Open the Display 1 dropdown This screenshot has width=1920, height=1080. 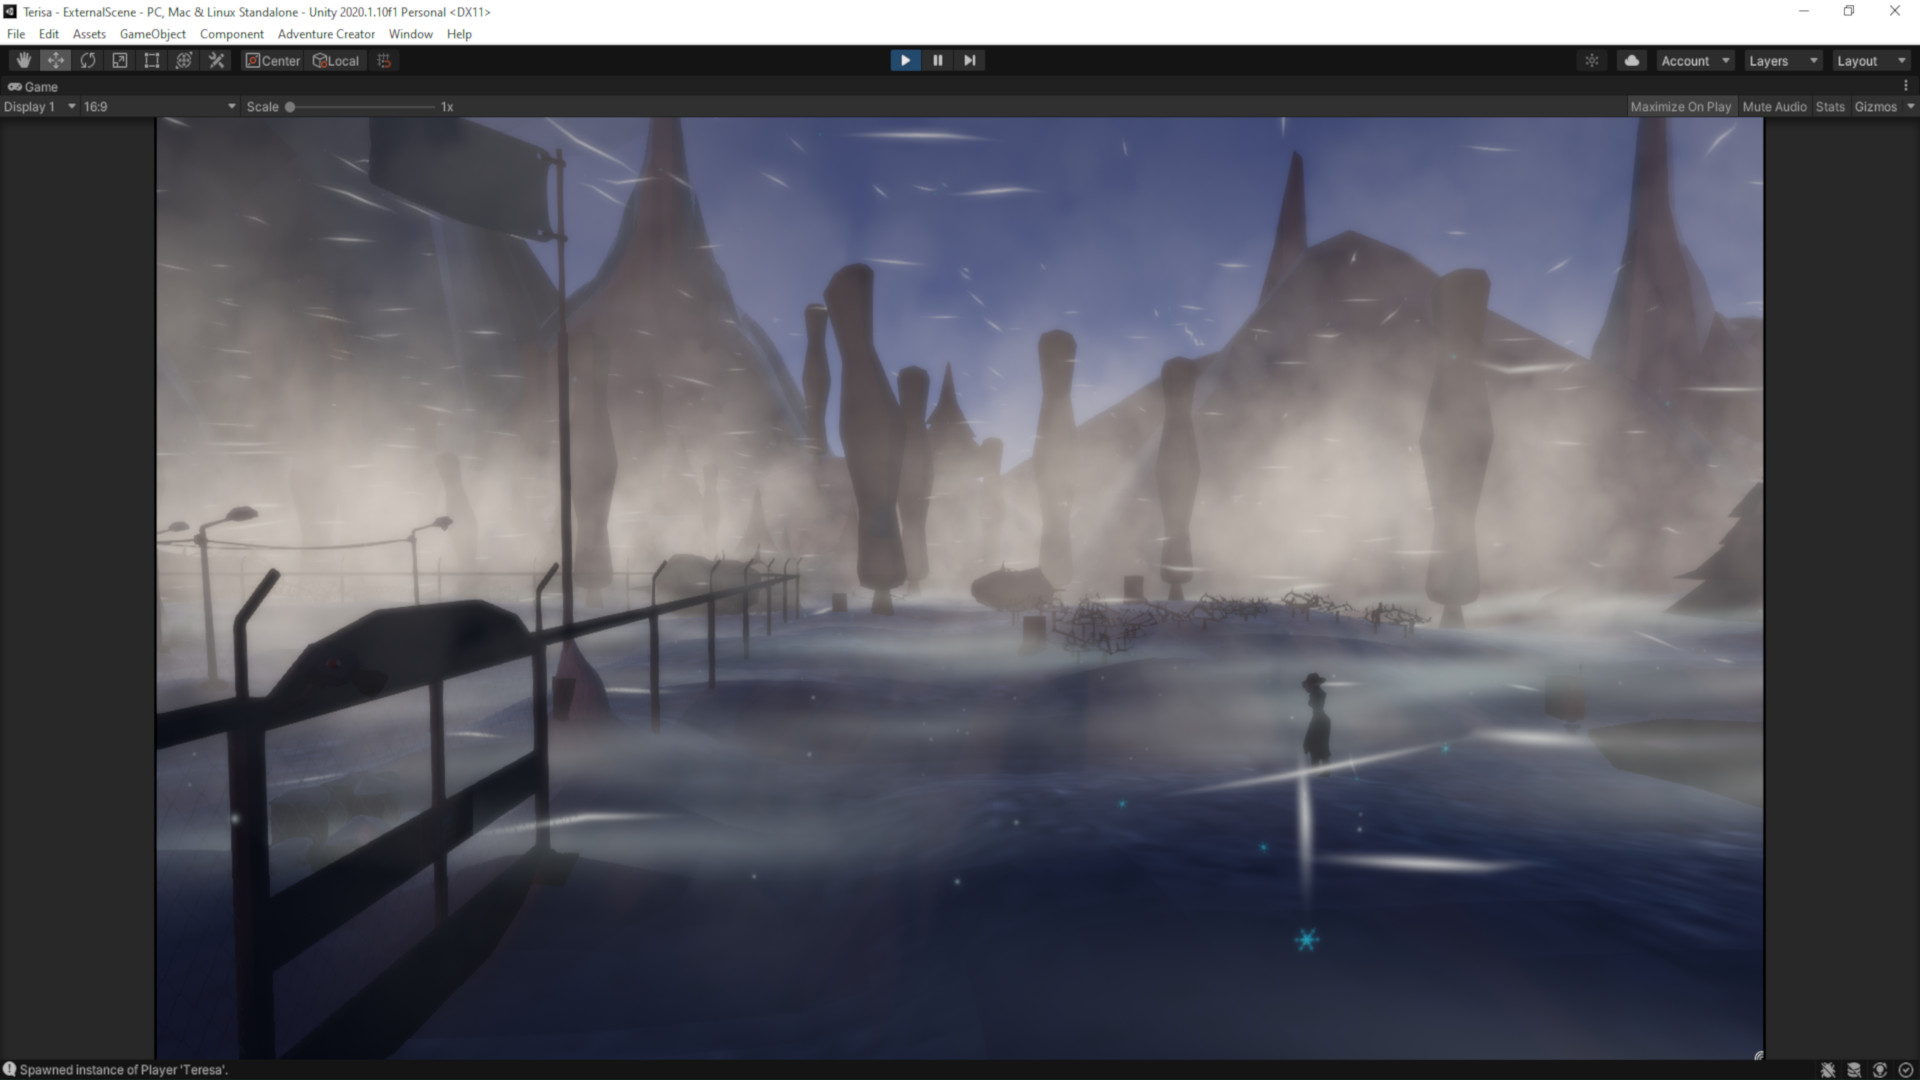pyautogui.click(x=40, y=106)
